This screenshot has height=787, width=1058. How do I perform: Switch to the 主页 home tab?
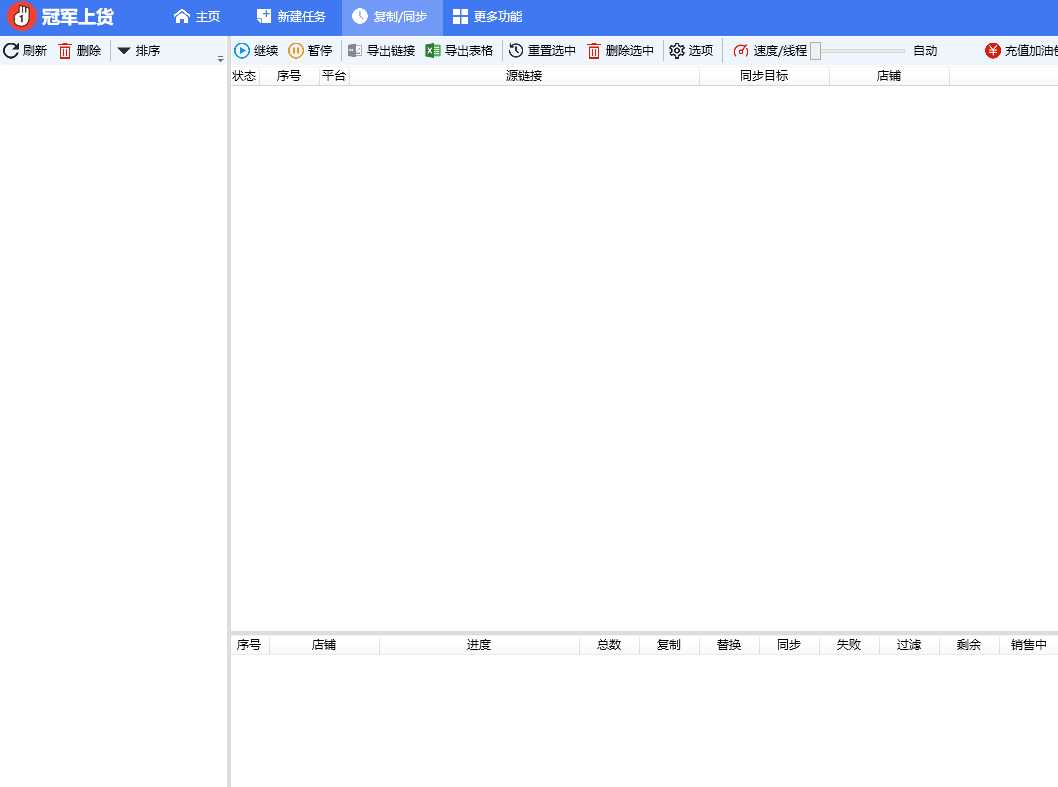(x=196, y=17)
